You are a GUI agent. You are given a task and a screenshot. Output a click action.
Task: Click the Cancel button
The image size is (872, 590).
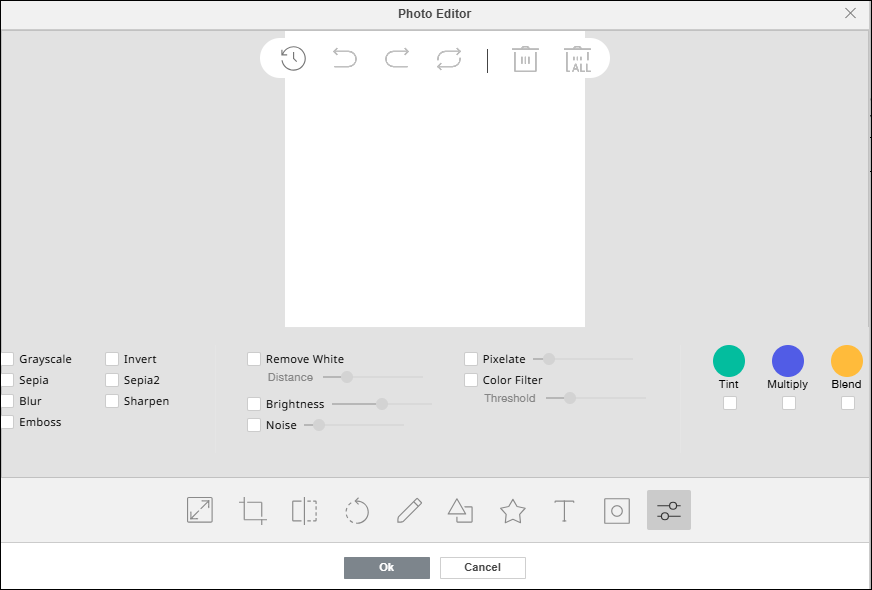[x=482, y=568]
